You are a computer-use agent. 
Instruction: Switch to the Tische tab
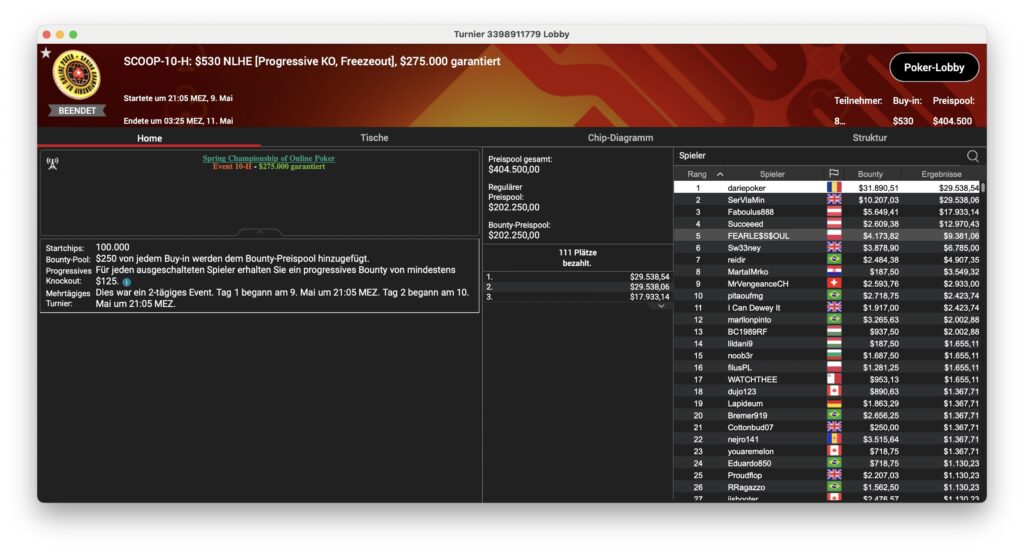pyautogui.click(x=374, y=138)
